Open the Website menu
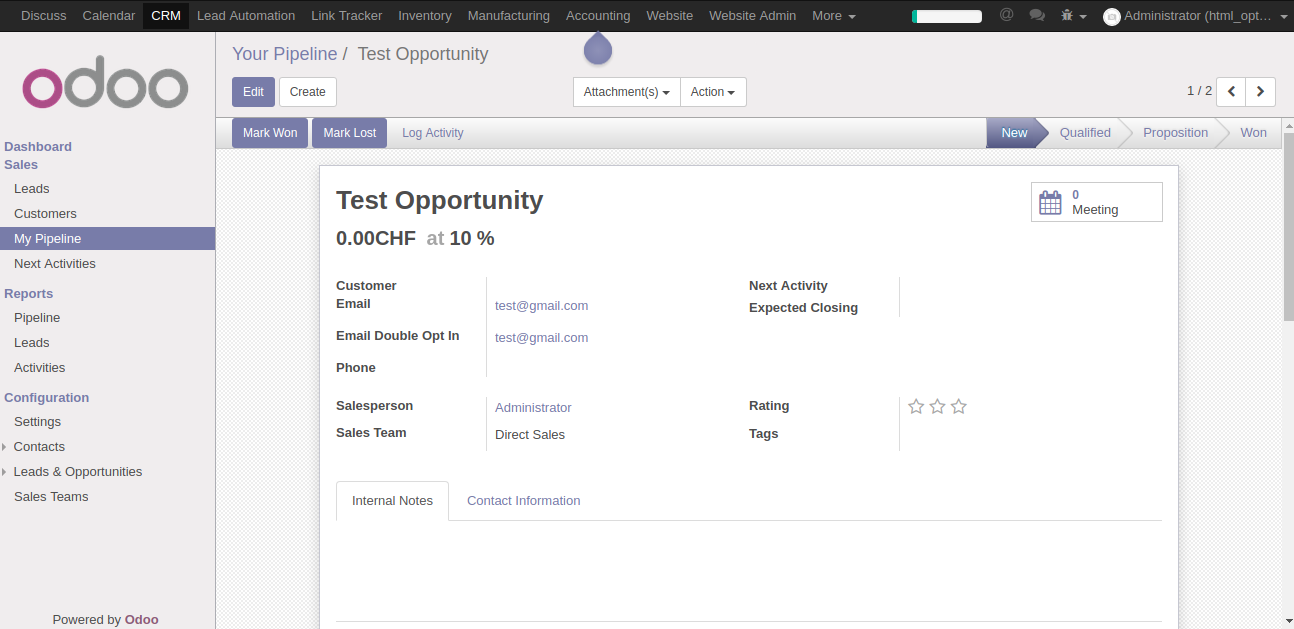1294x629 pixels. click(670, 16)
